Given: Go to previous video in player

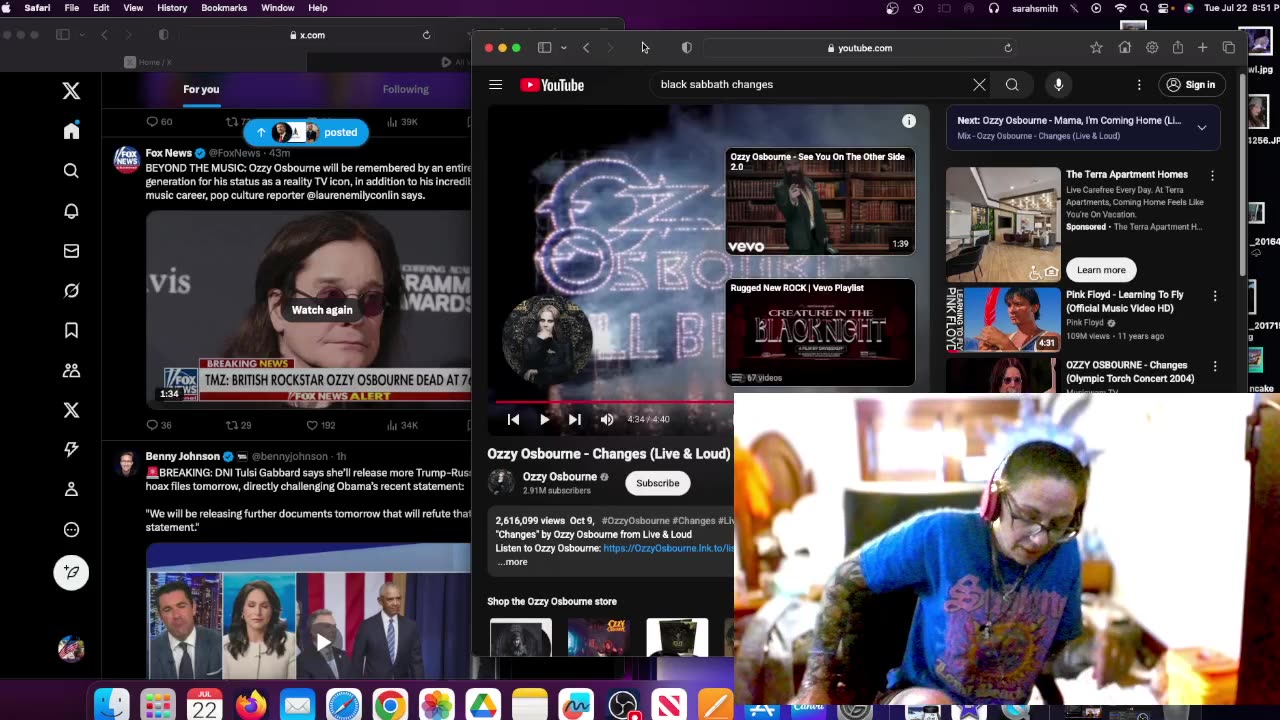Looking at the screenshot, I should [513, 420].
